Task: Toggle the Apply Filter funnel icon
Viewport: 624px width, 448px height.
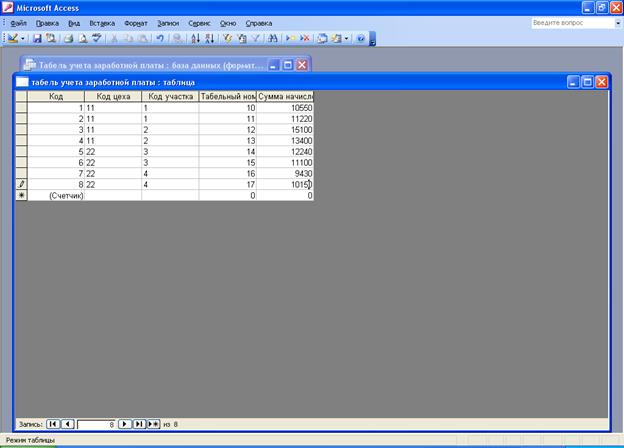Action: [256, 38]
